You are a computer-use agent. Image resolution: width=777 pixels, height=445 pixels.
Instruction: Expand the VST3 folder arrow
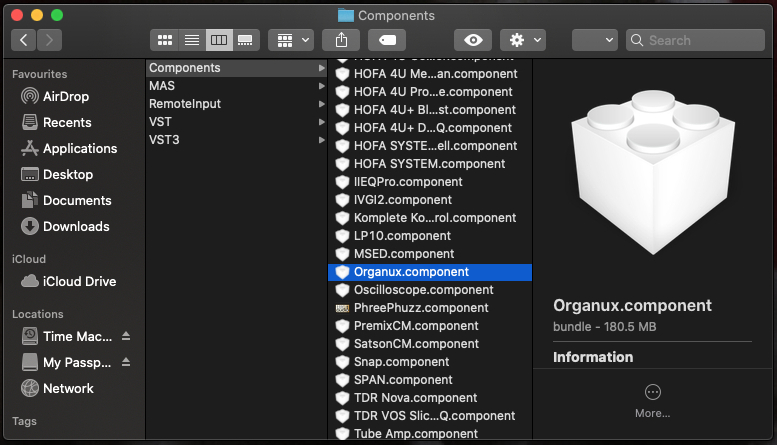(322, 140)
